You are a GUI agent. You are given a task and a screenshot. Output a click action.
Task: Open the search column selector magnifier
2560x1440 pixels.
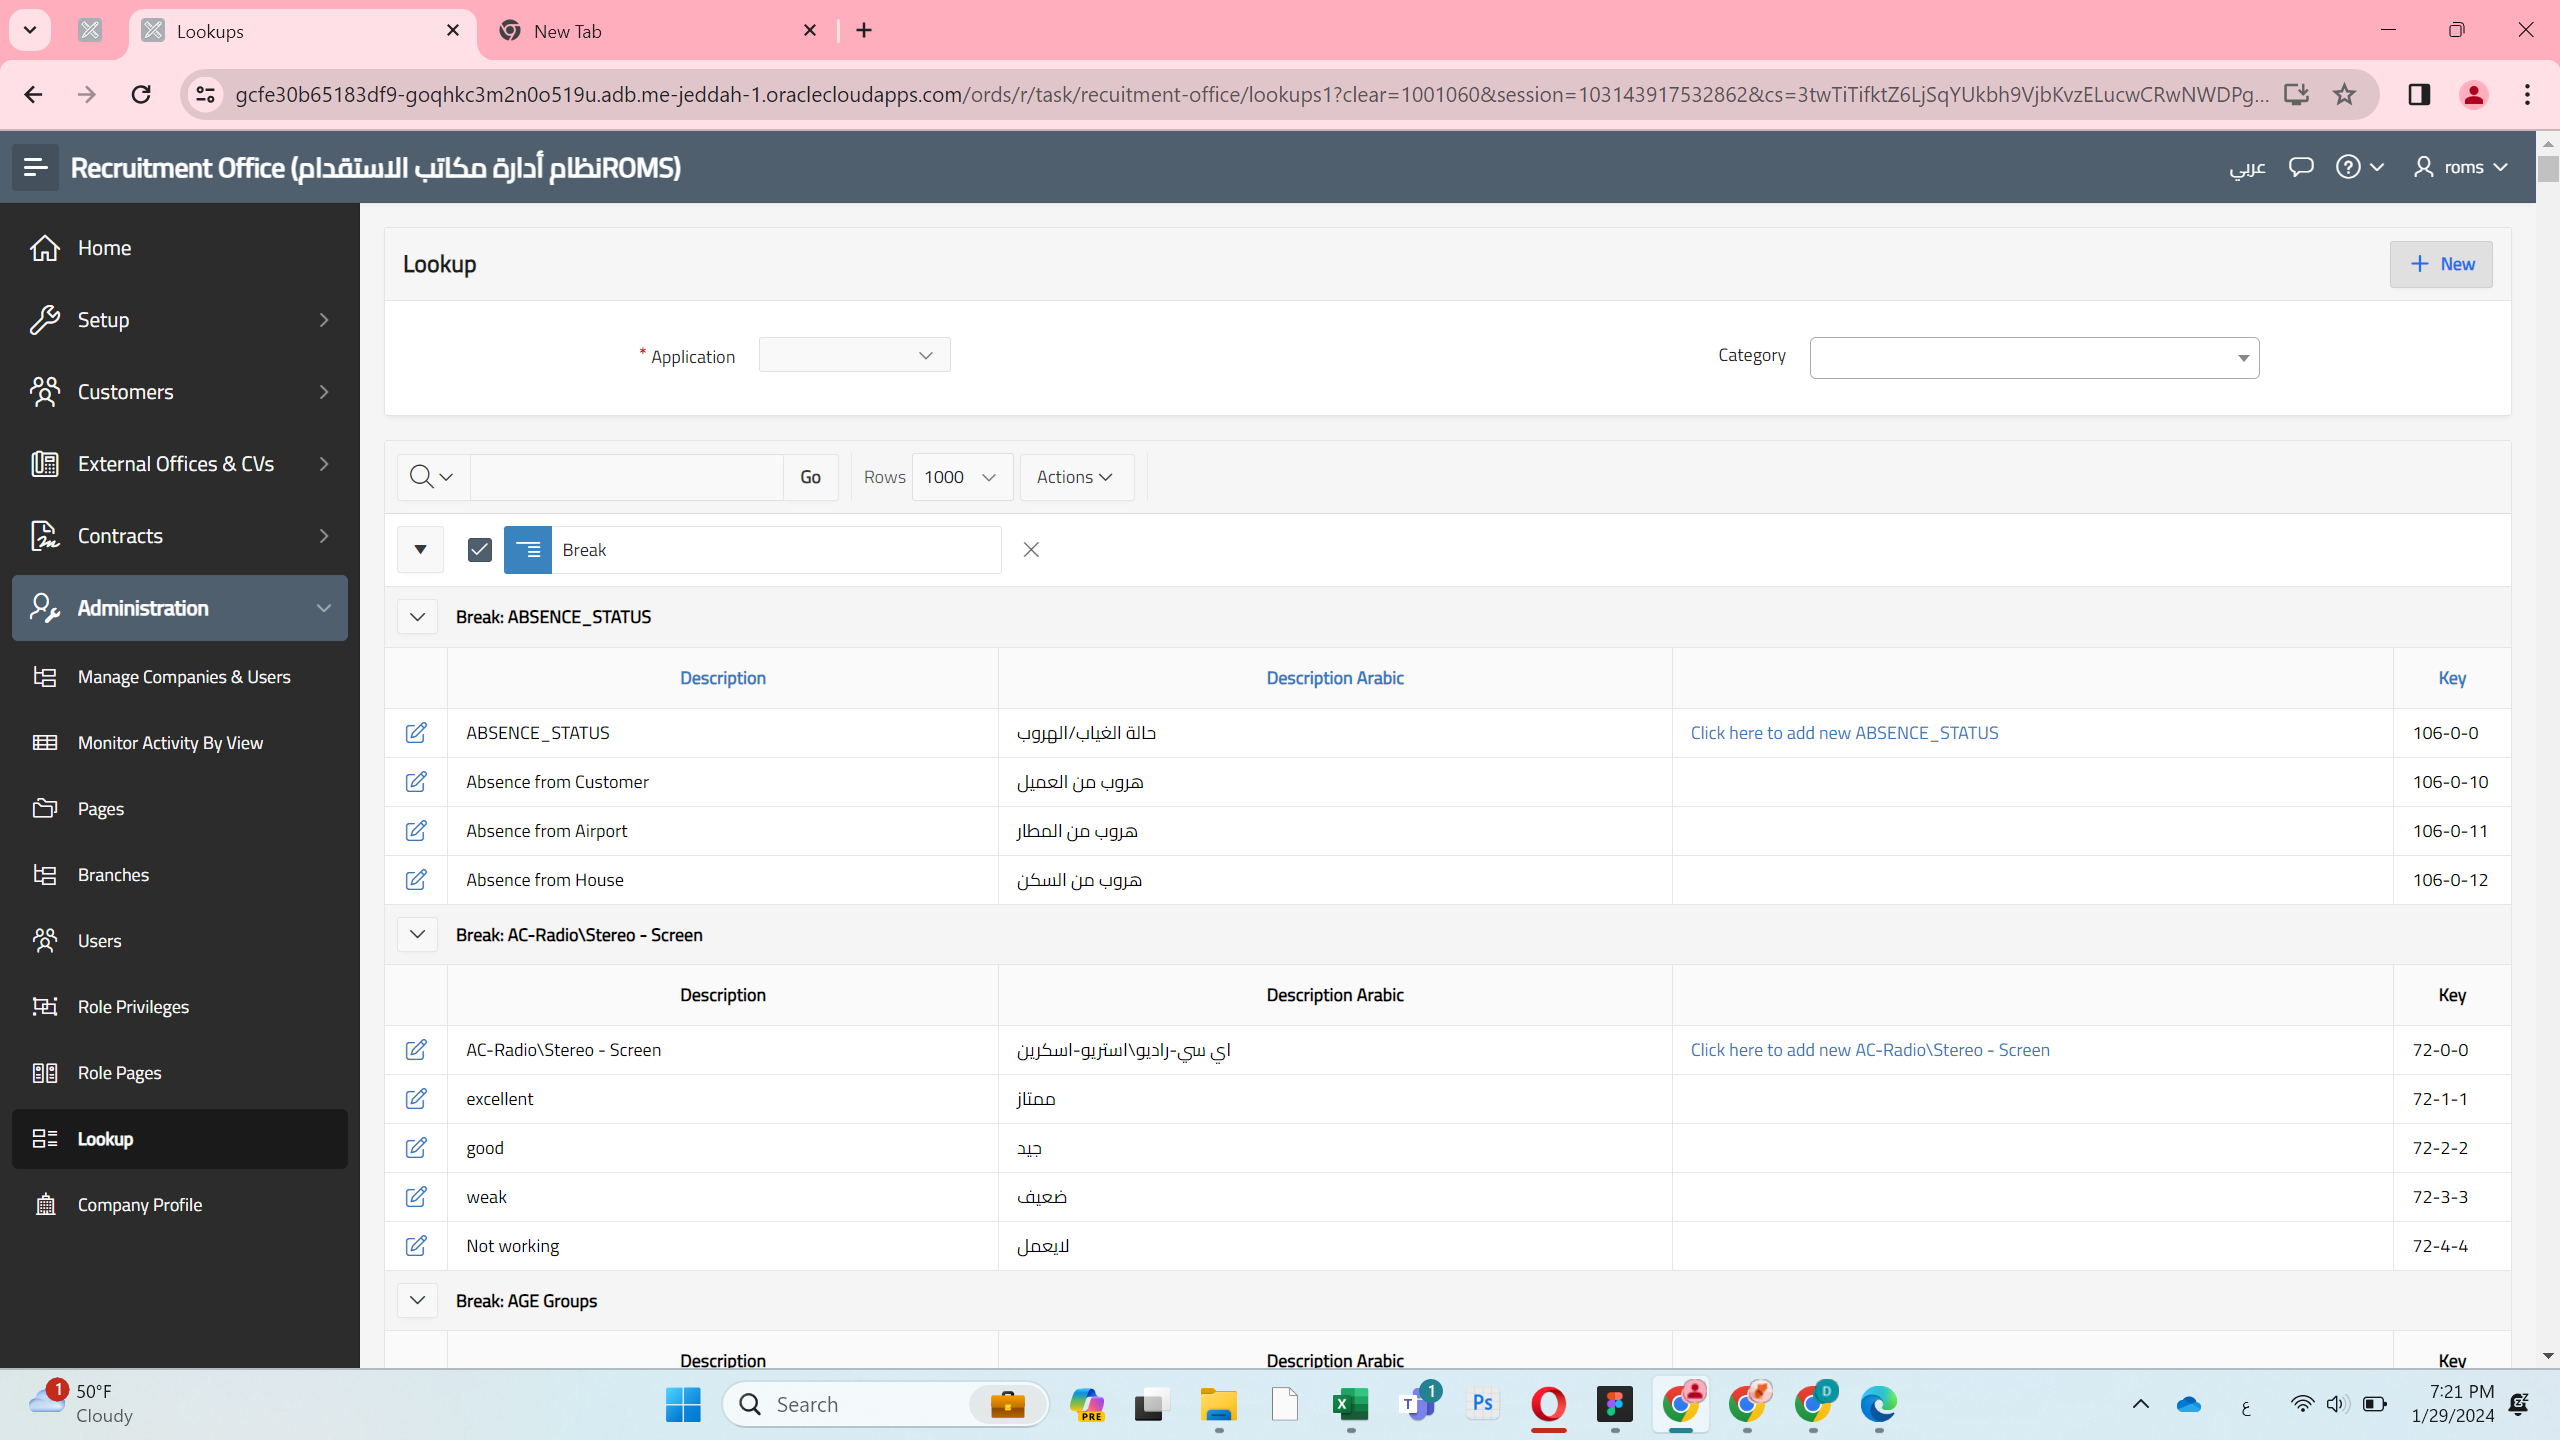click(x=432, y=477)
